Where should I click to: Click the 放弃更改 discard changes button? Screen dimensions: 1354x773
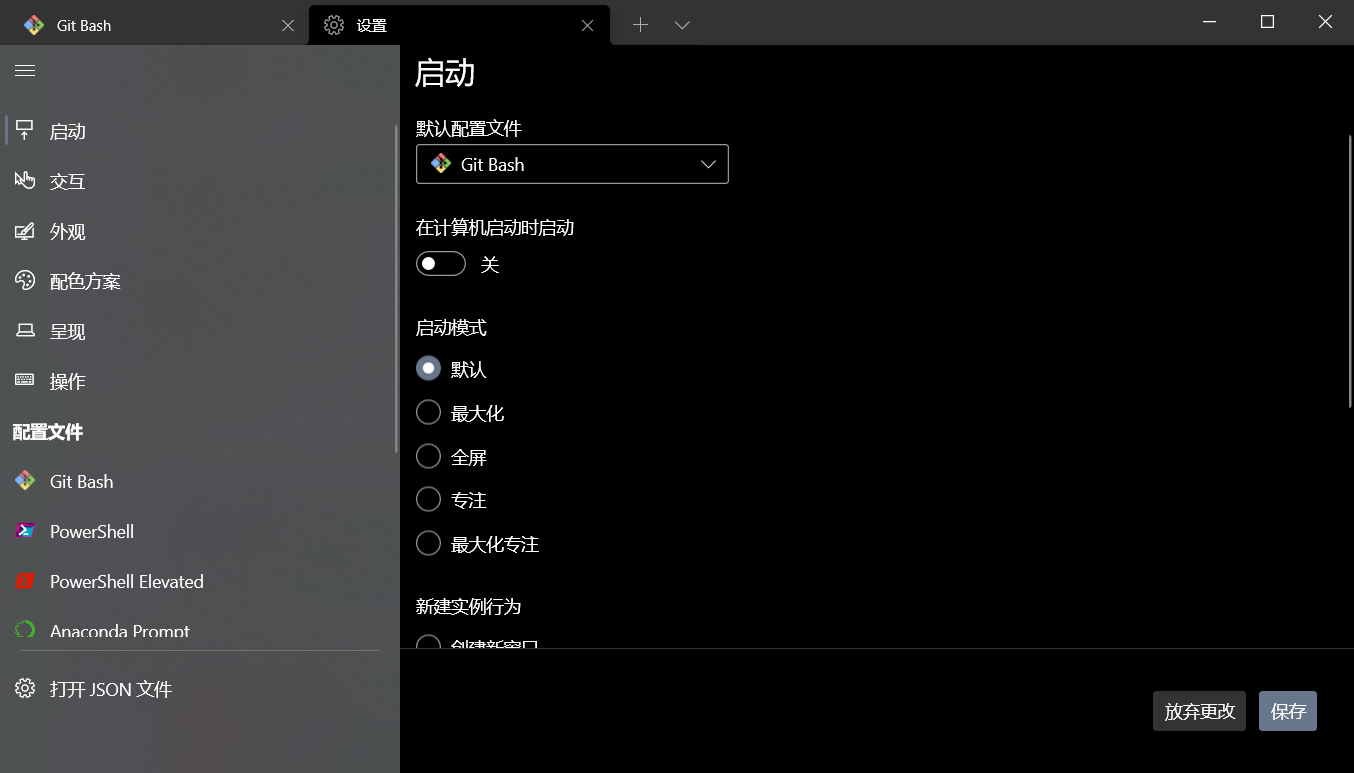click(x=1200, y=711)
